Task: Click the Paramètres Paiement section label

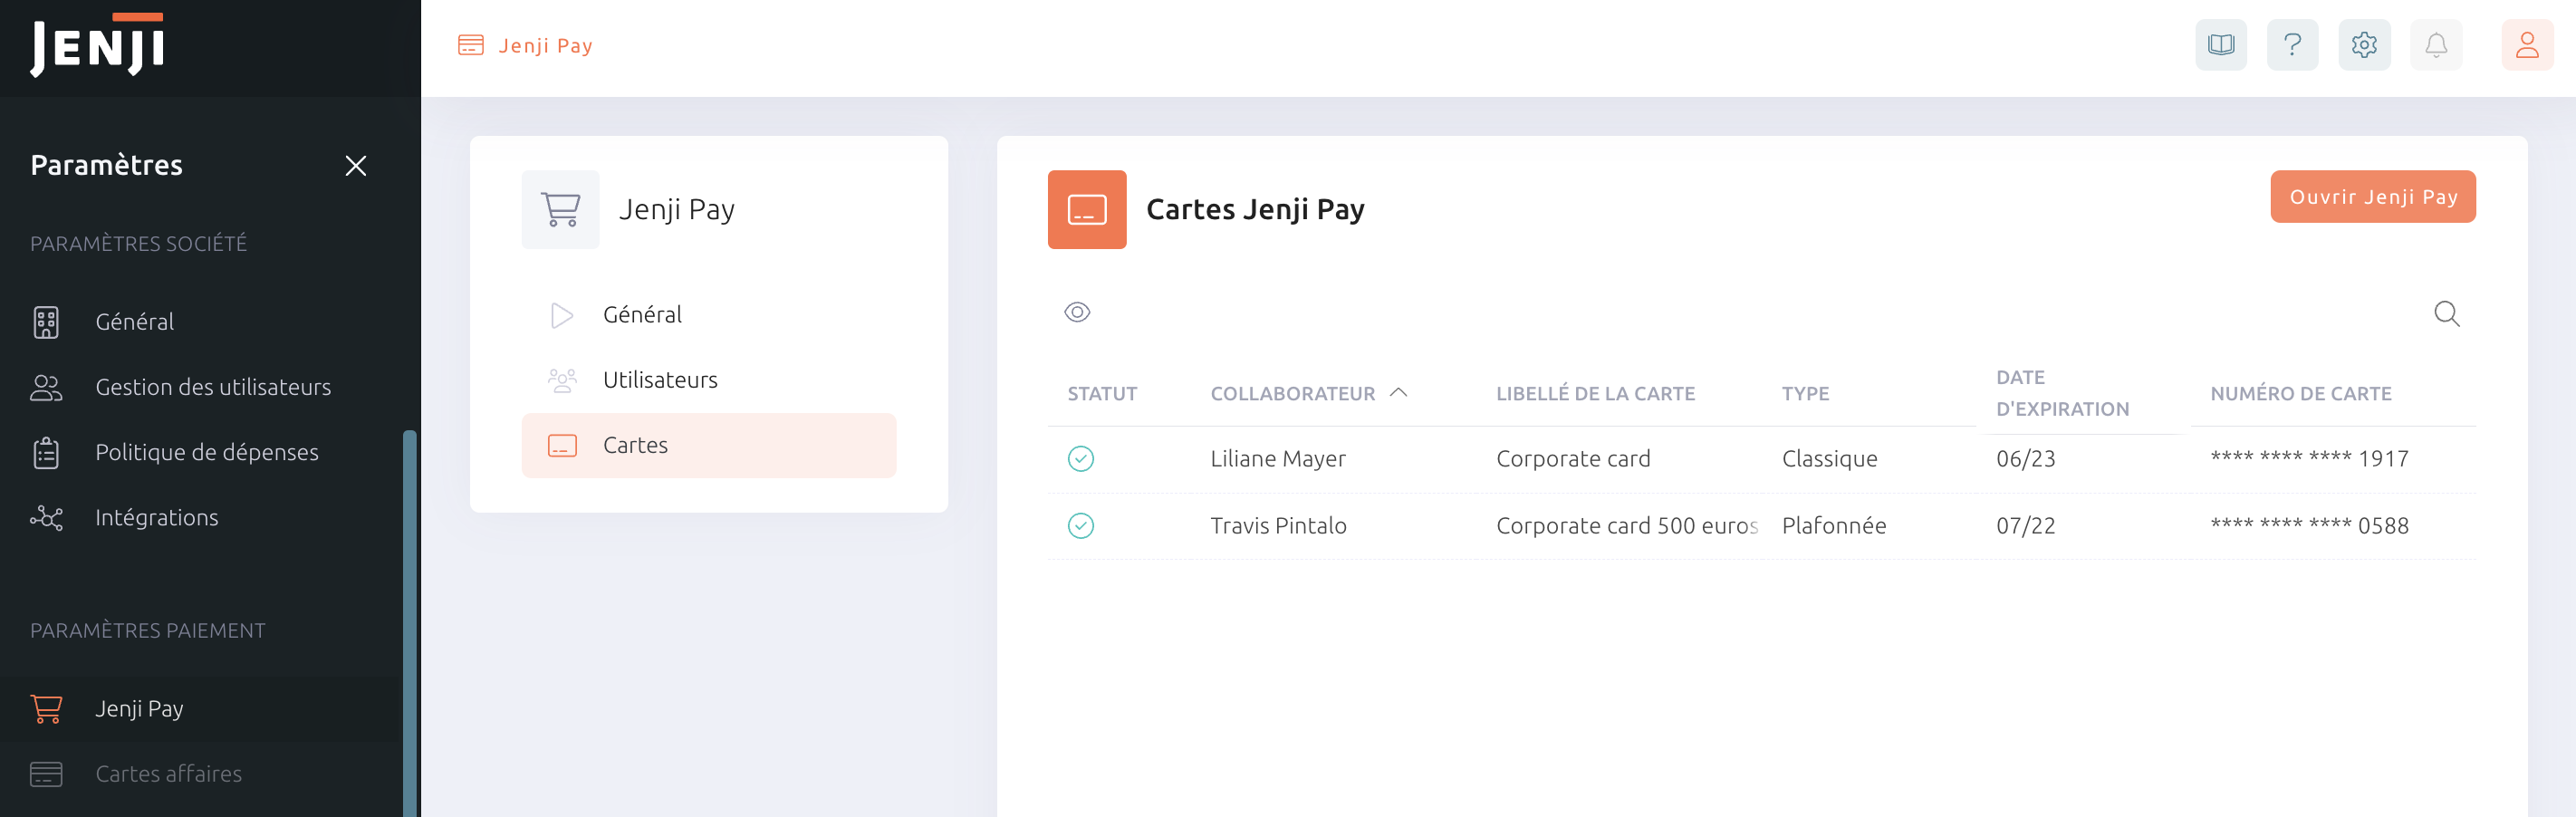Action: click(x=147, y=631)
